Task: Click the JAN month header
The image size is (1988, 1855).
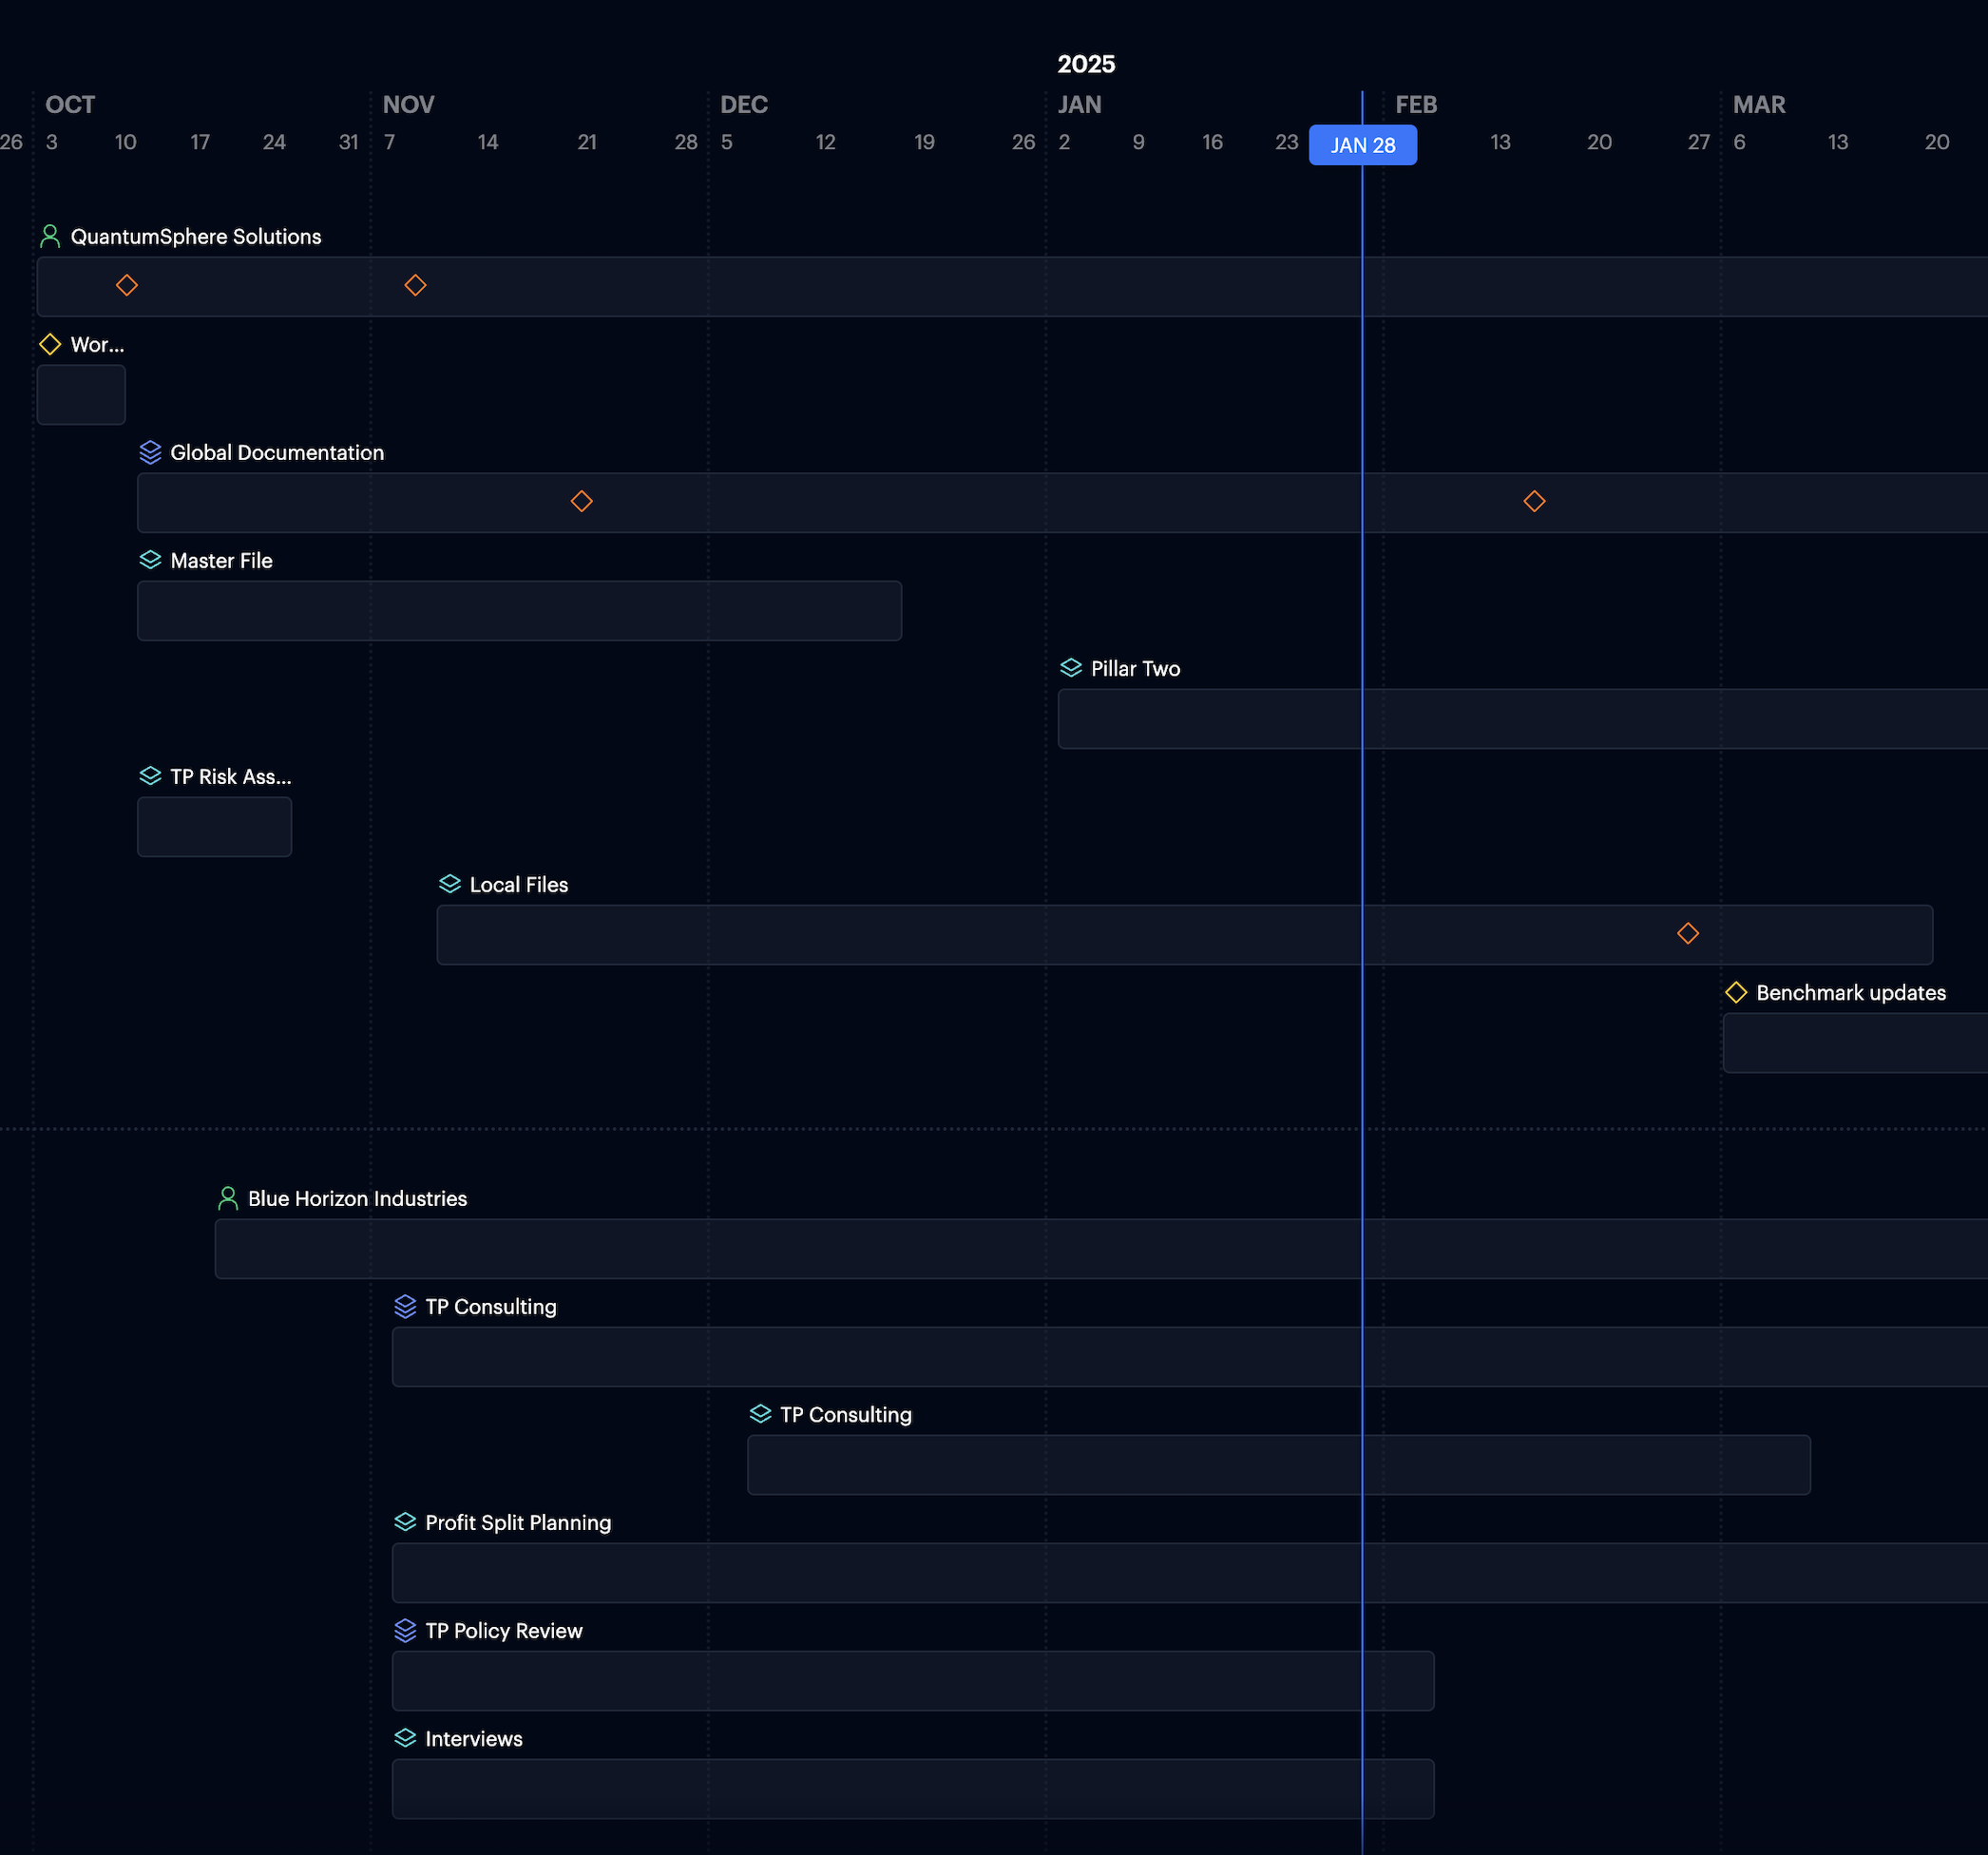Action: (x=1080, y=104)
